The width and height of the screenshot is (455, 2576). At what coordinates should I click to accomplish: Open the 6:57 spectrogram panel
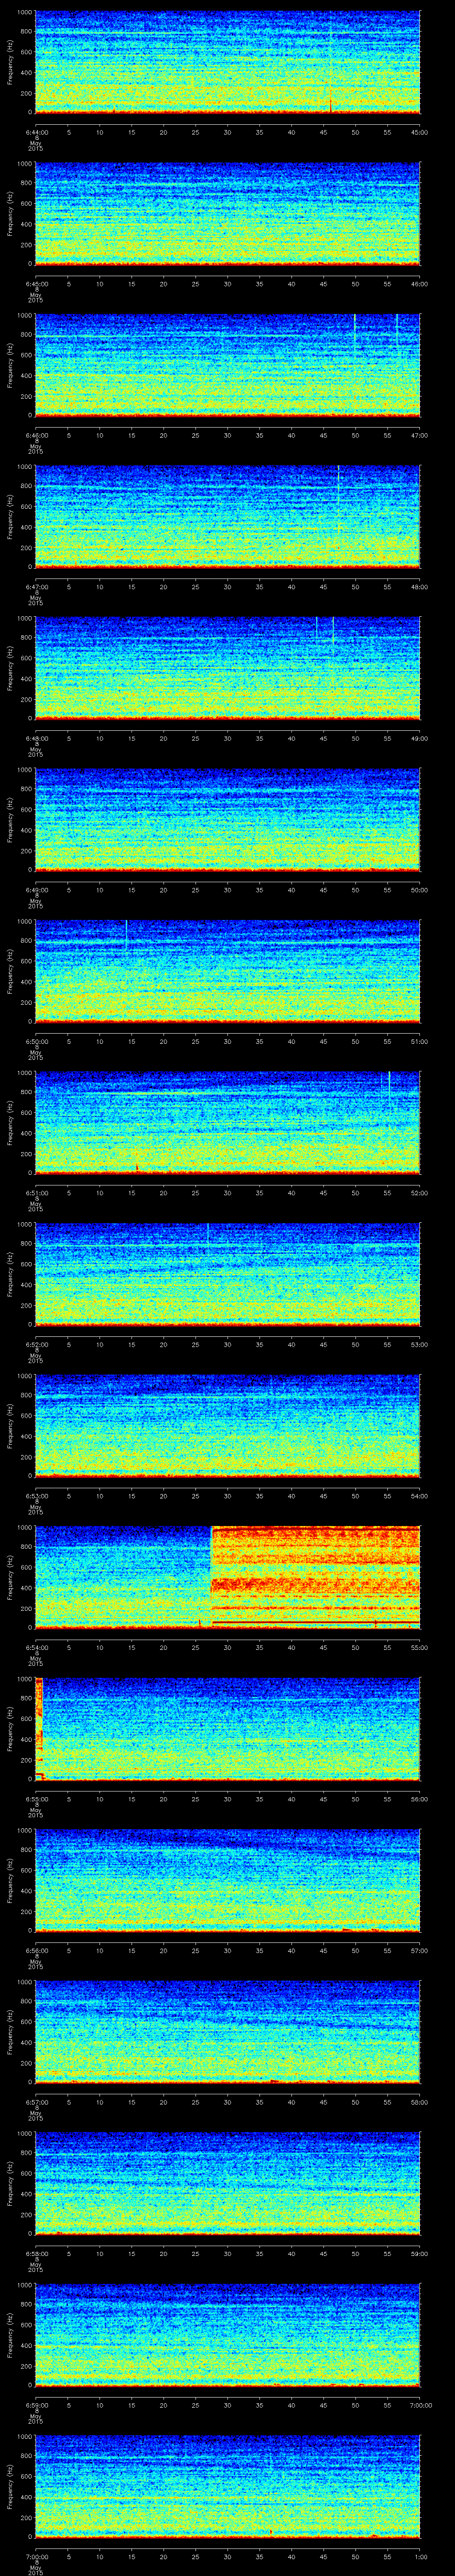[227, 2032]
